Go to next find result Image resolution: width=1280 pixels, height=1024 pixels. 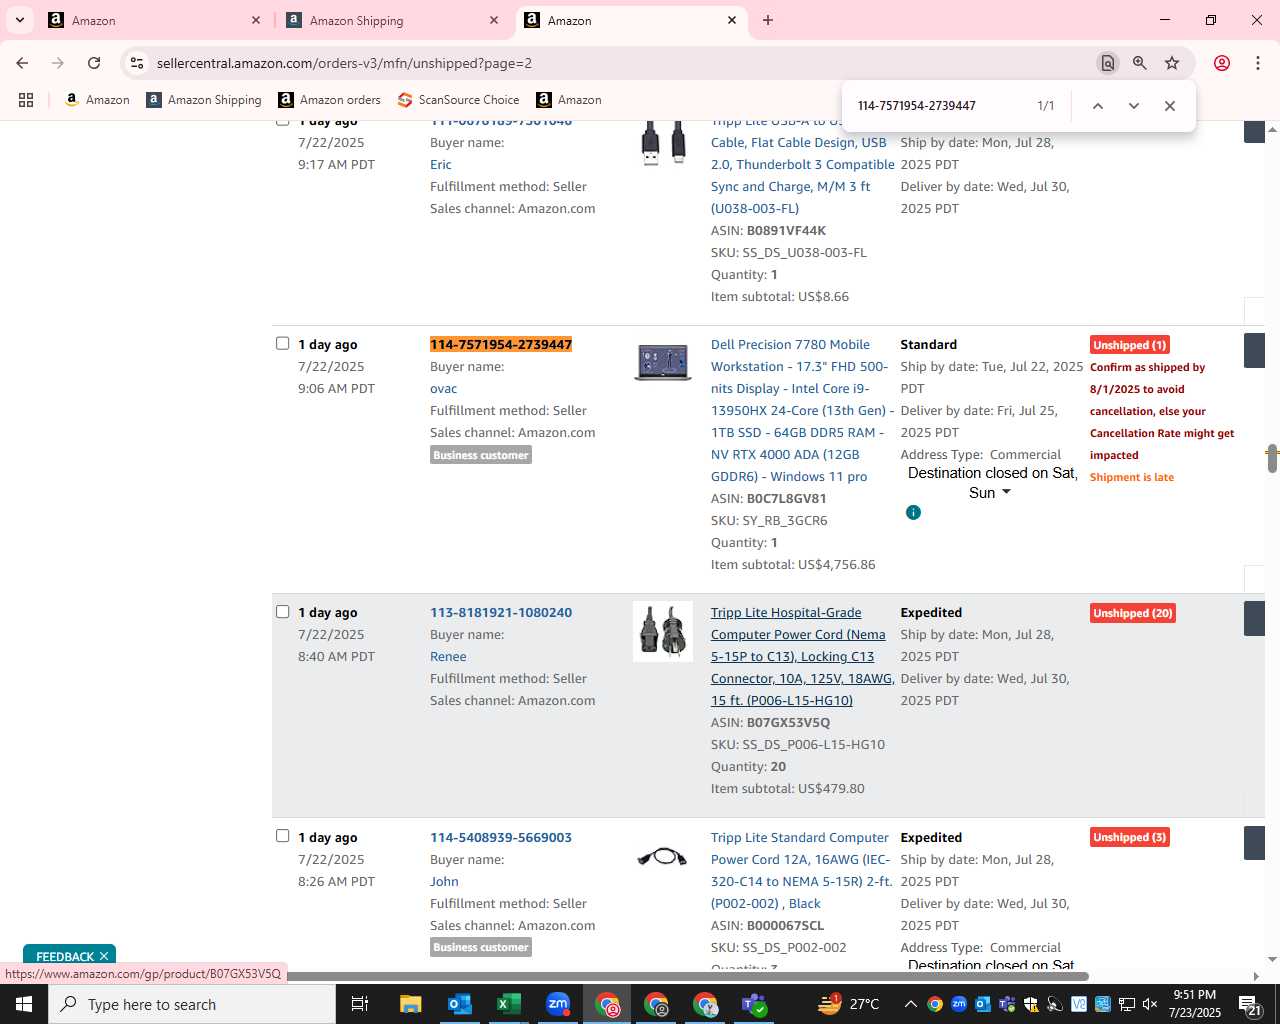(x=1133, y=106)
